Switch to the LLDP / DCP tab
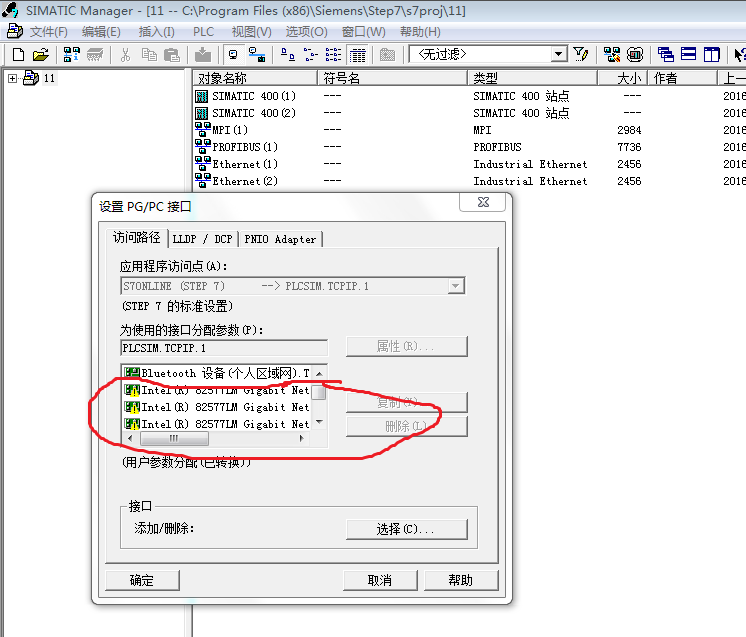 coord(202,239)
